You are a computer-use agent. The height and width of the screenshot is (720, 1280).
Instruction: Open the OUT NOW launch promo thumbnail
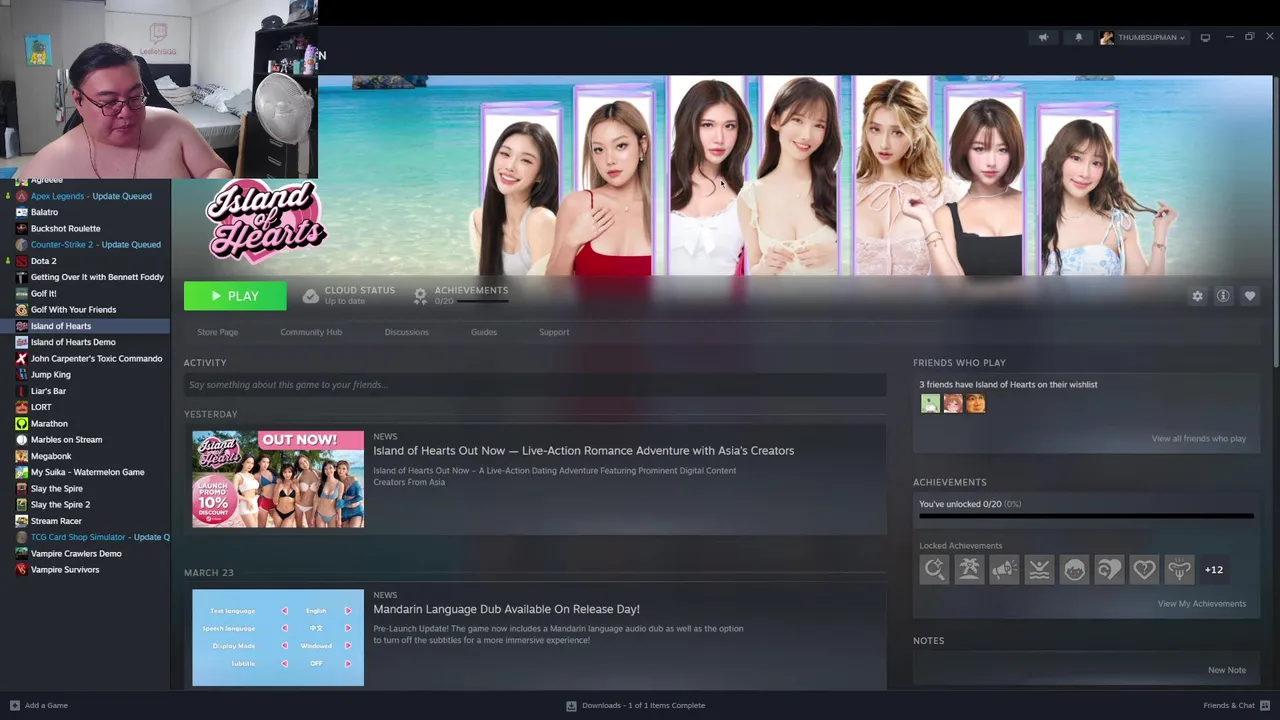coord(278,479)
